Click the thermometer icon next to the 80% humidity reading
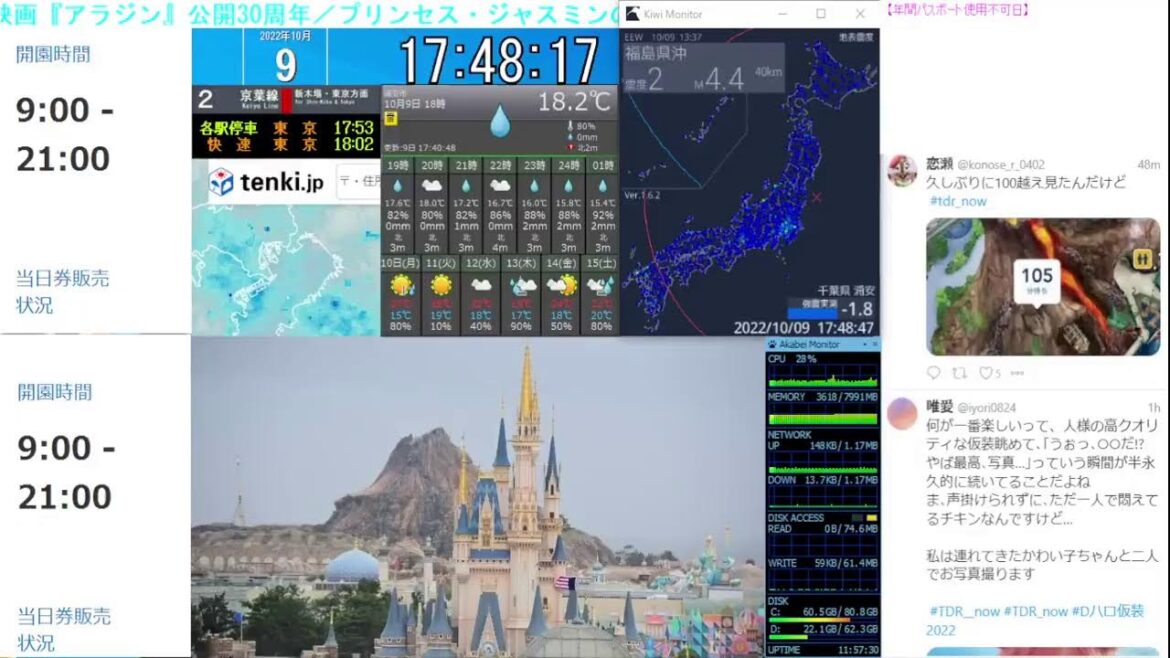1170x658 pixels. point(570,126)
